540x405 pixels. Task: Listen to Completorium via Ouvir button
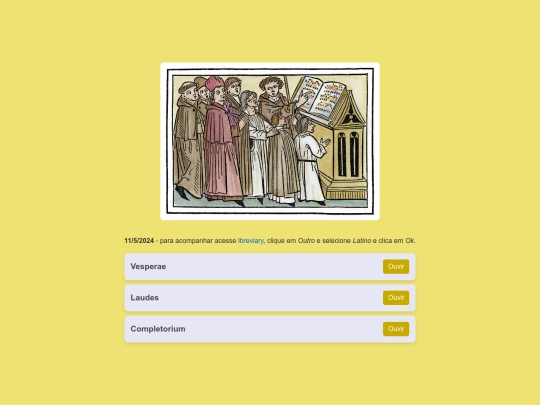pos(396,329)
